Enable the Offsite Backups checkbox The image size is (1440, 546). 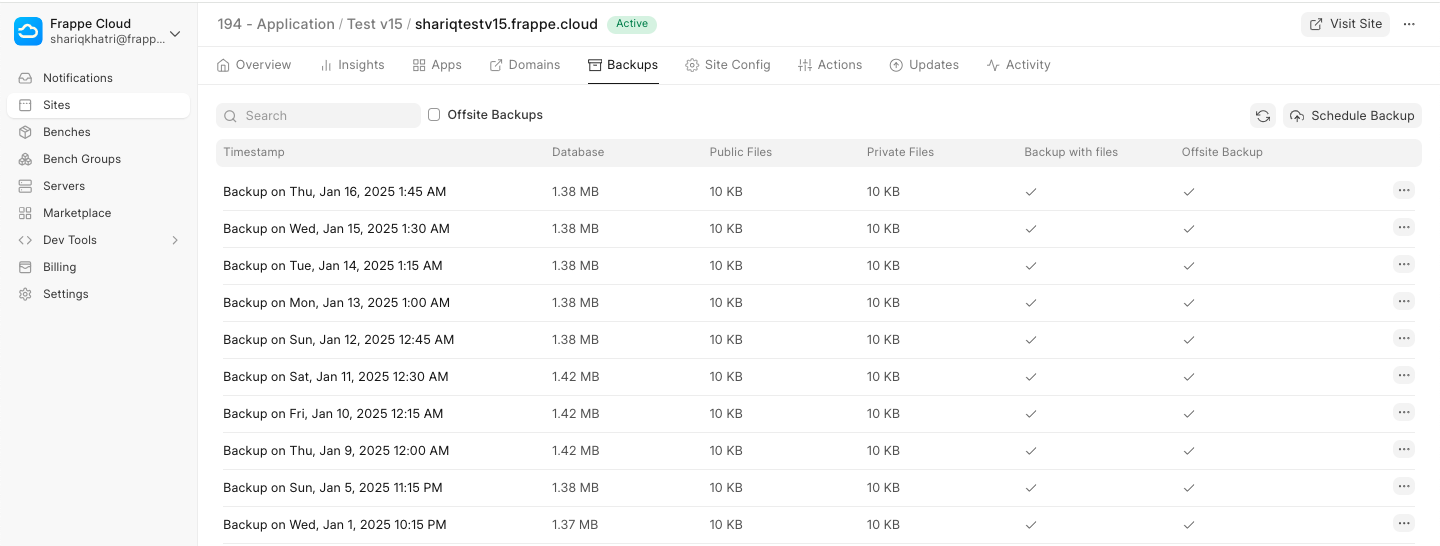(434, 115)
